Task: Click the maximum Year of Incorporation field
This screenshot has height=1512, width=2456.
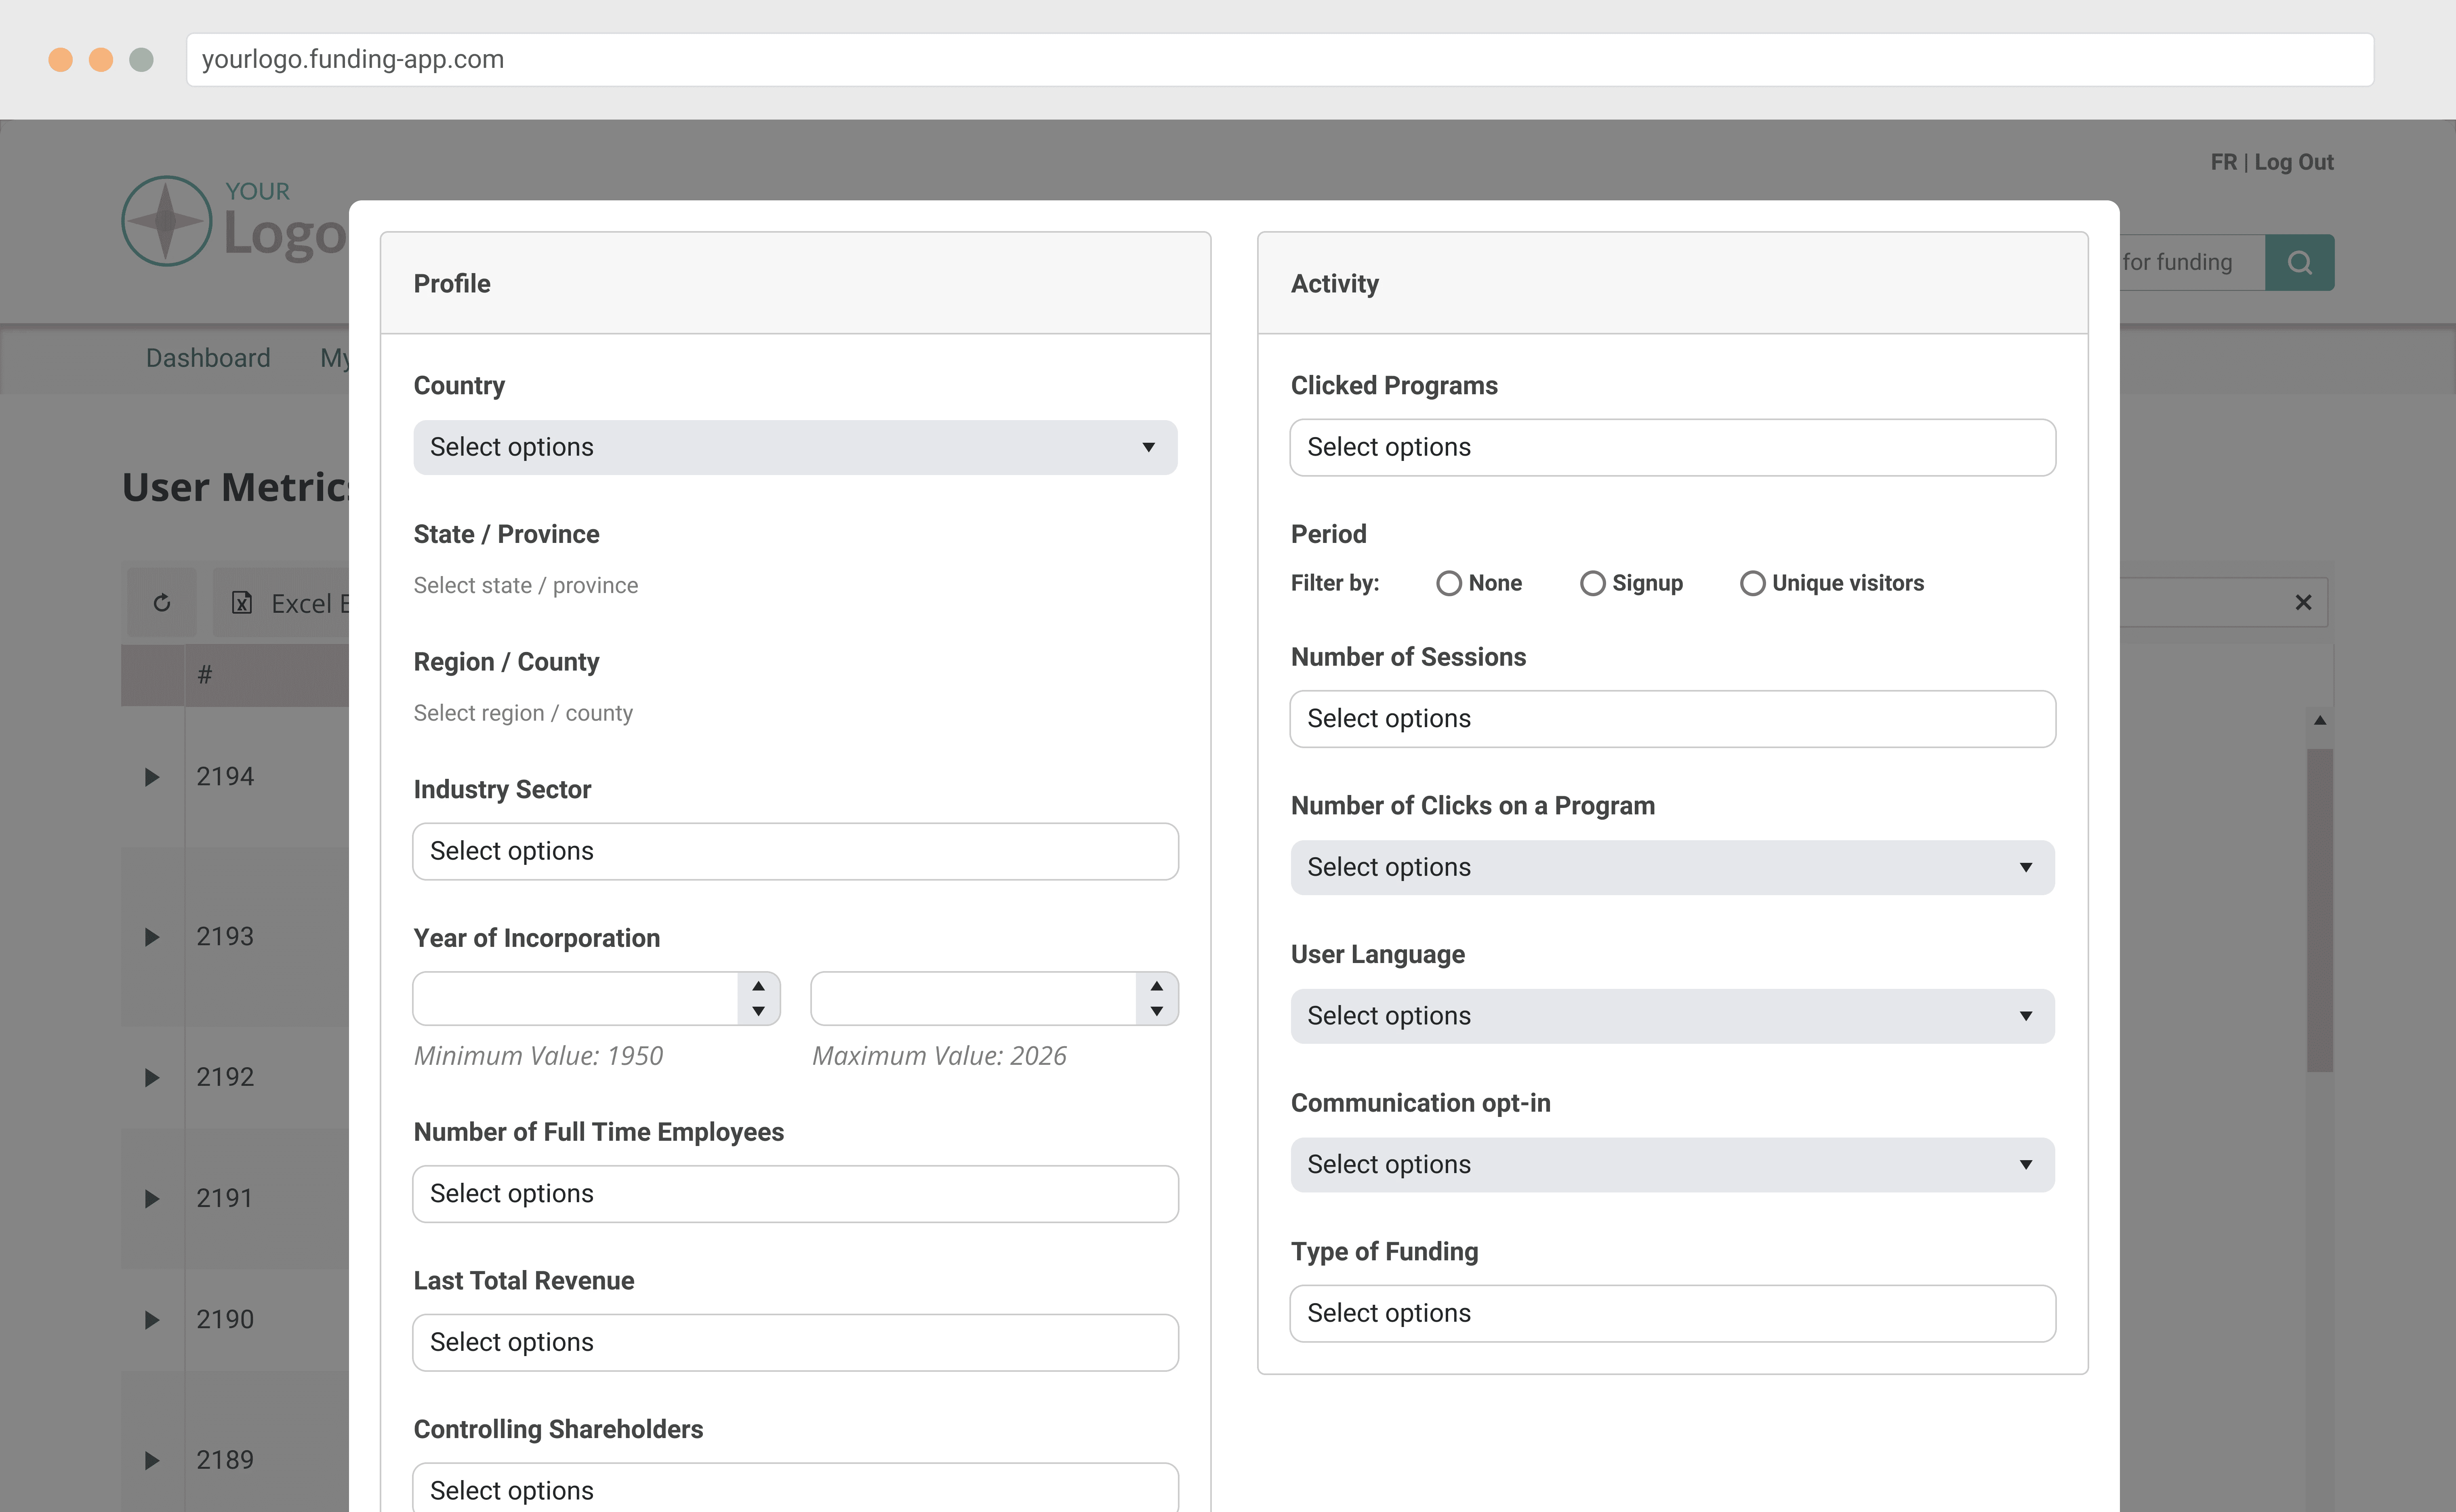Action: tap(974, 998)
